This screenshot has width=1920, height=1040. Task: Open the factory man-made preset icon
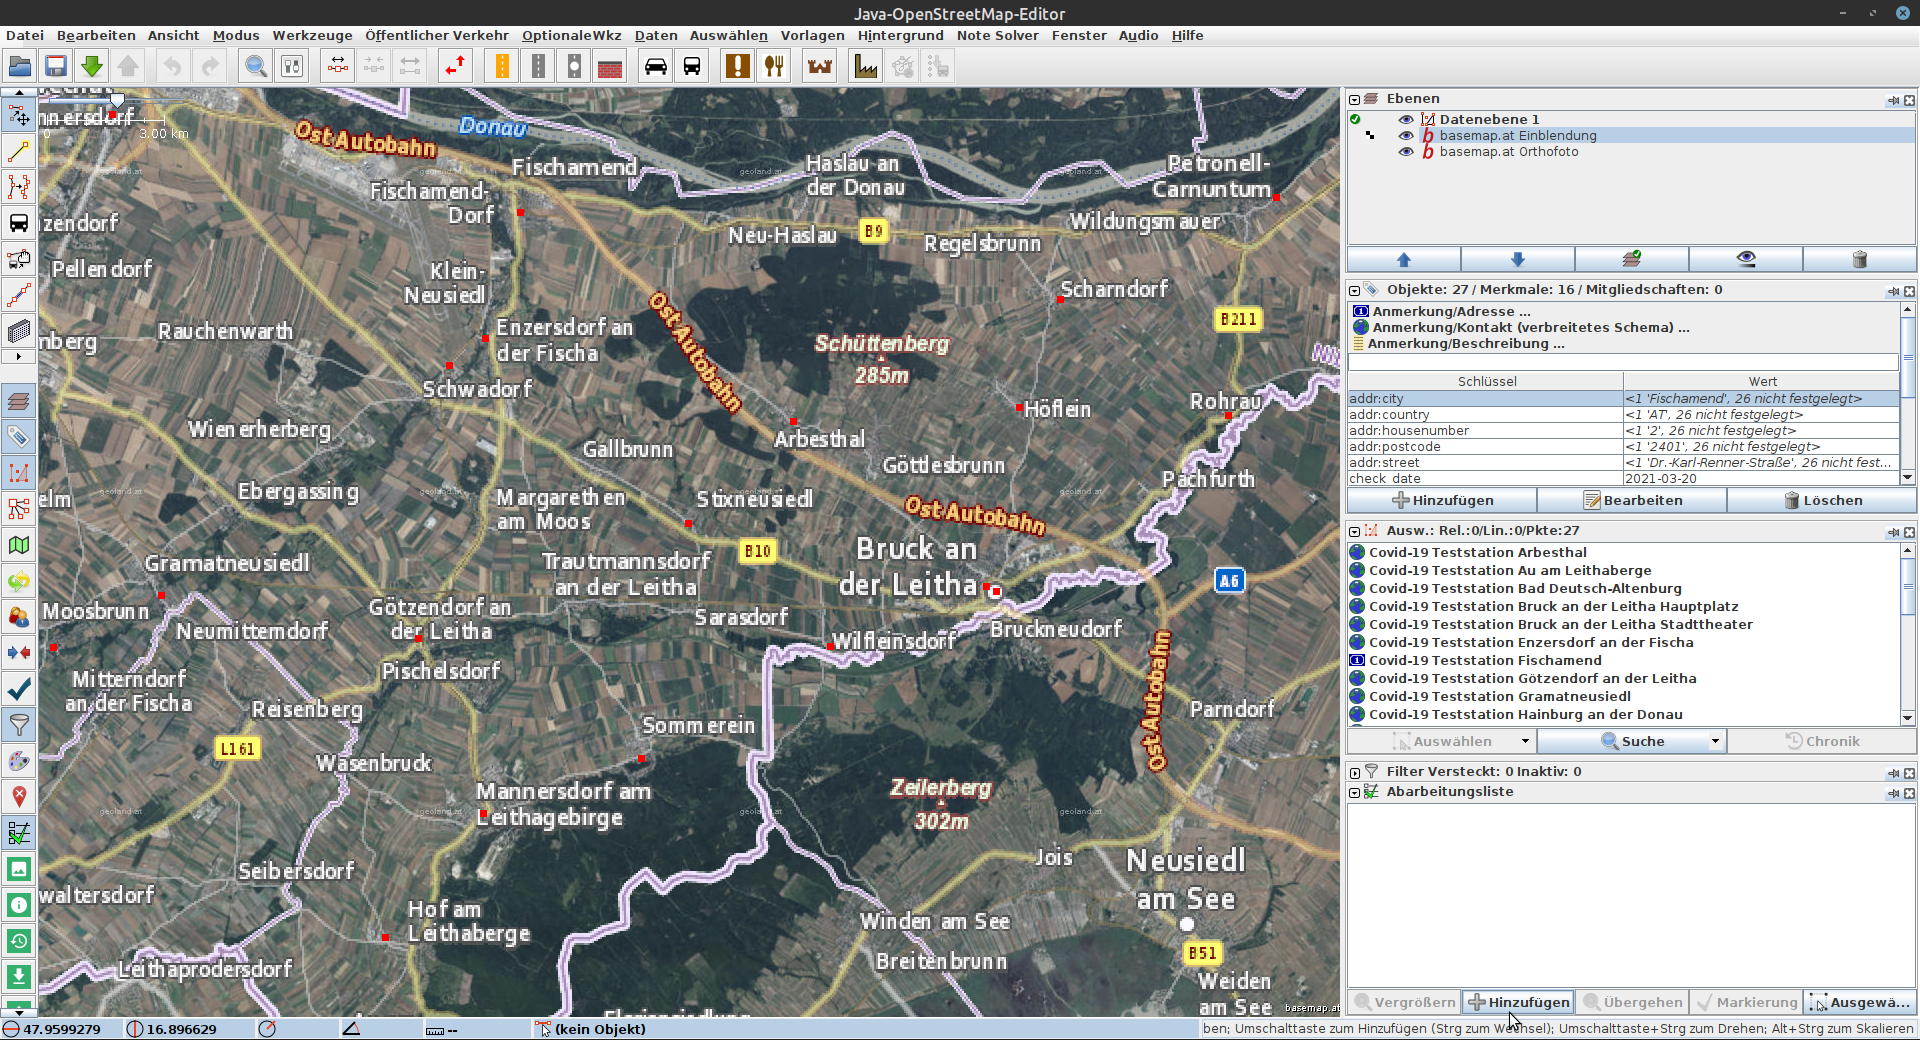[866, 67]
